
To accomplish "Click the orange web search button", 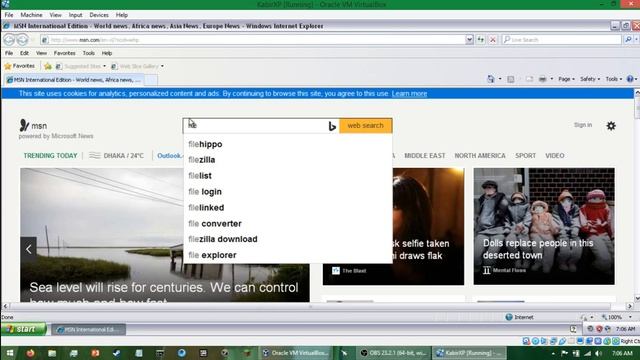I will click(x=365, y=126).
